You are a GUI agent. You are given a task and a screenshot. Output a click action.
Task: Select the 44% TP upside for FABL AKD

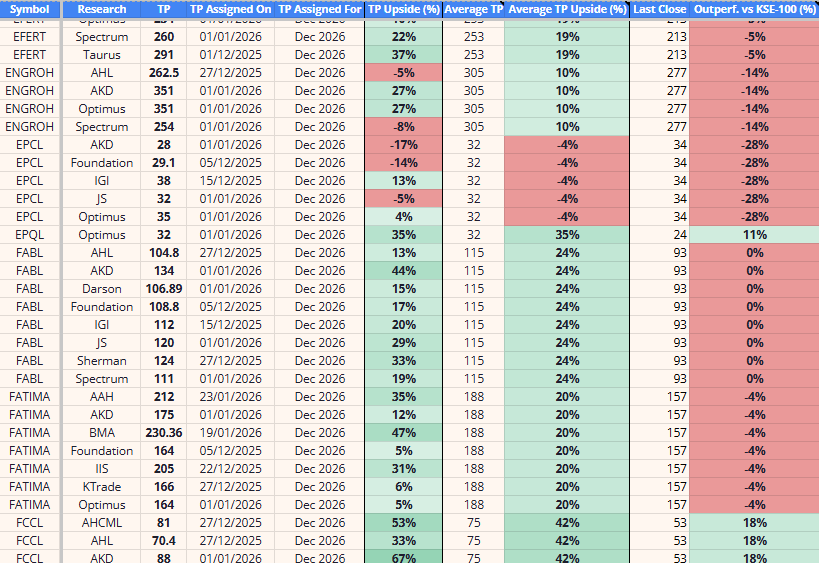coord(404,271)
